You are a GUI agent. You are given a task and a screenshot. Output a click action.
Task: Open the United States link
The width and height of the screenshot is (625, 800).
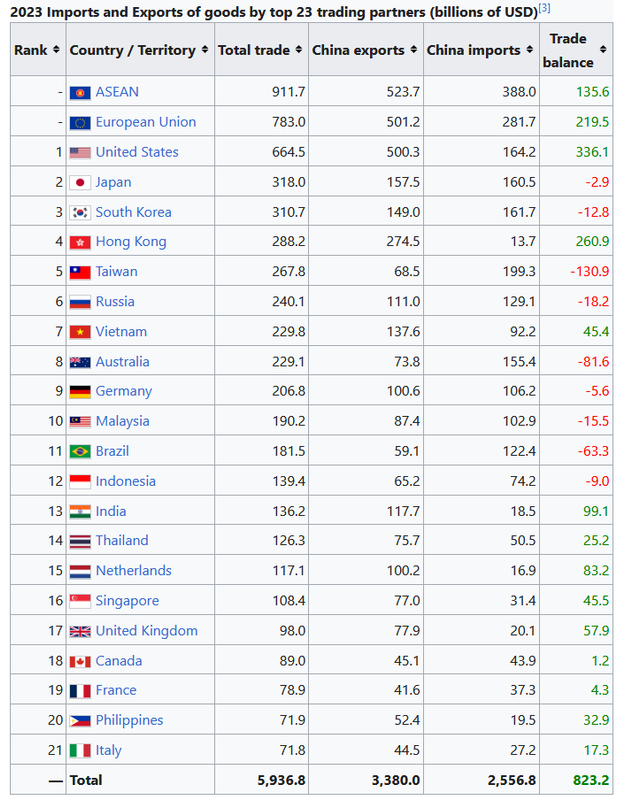137,152
